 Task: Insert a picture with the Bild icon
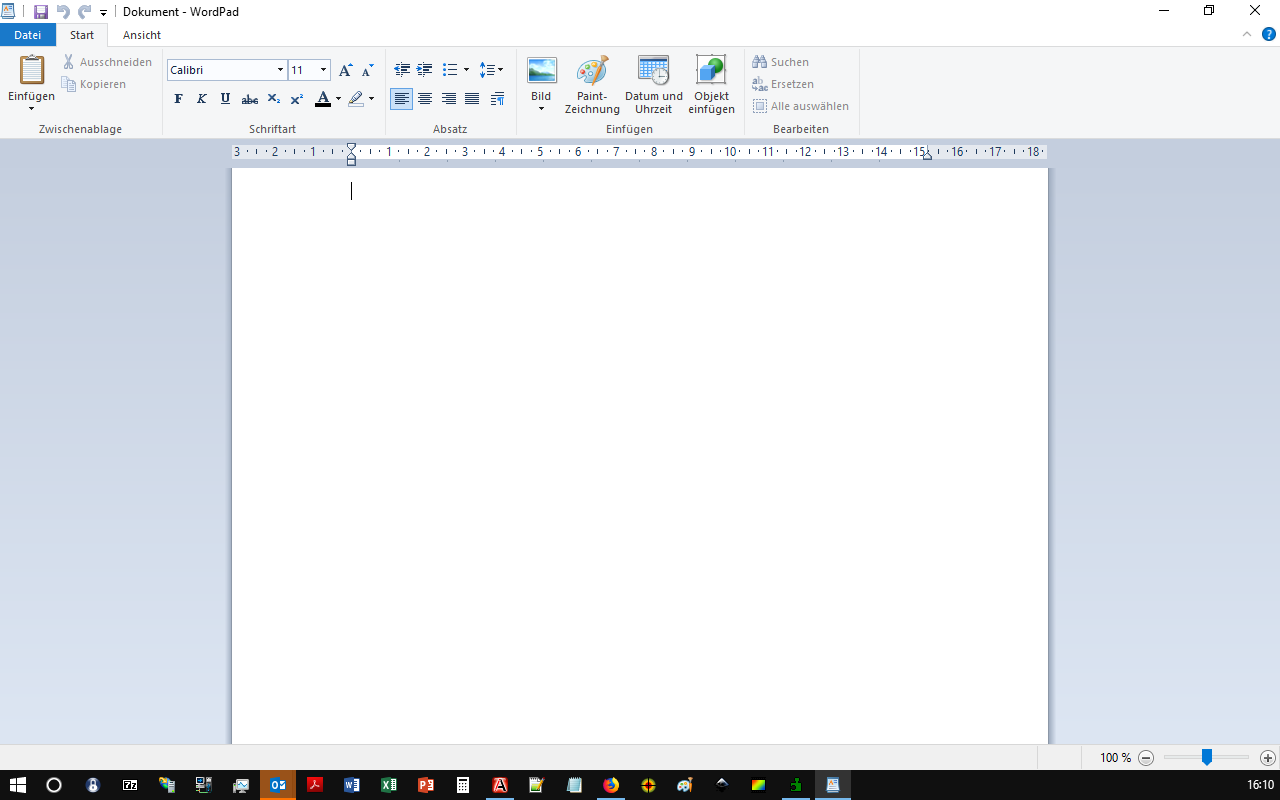[x=541, y=71]
